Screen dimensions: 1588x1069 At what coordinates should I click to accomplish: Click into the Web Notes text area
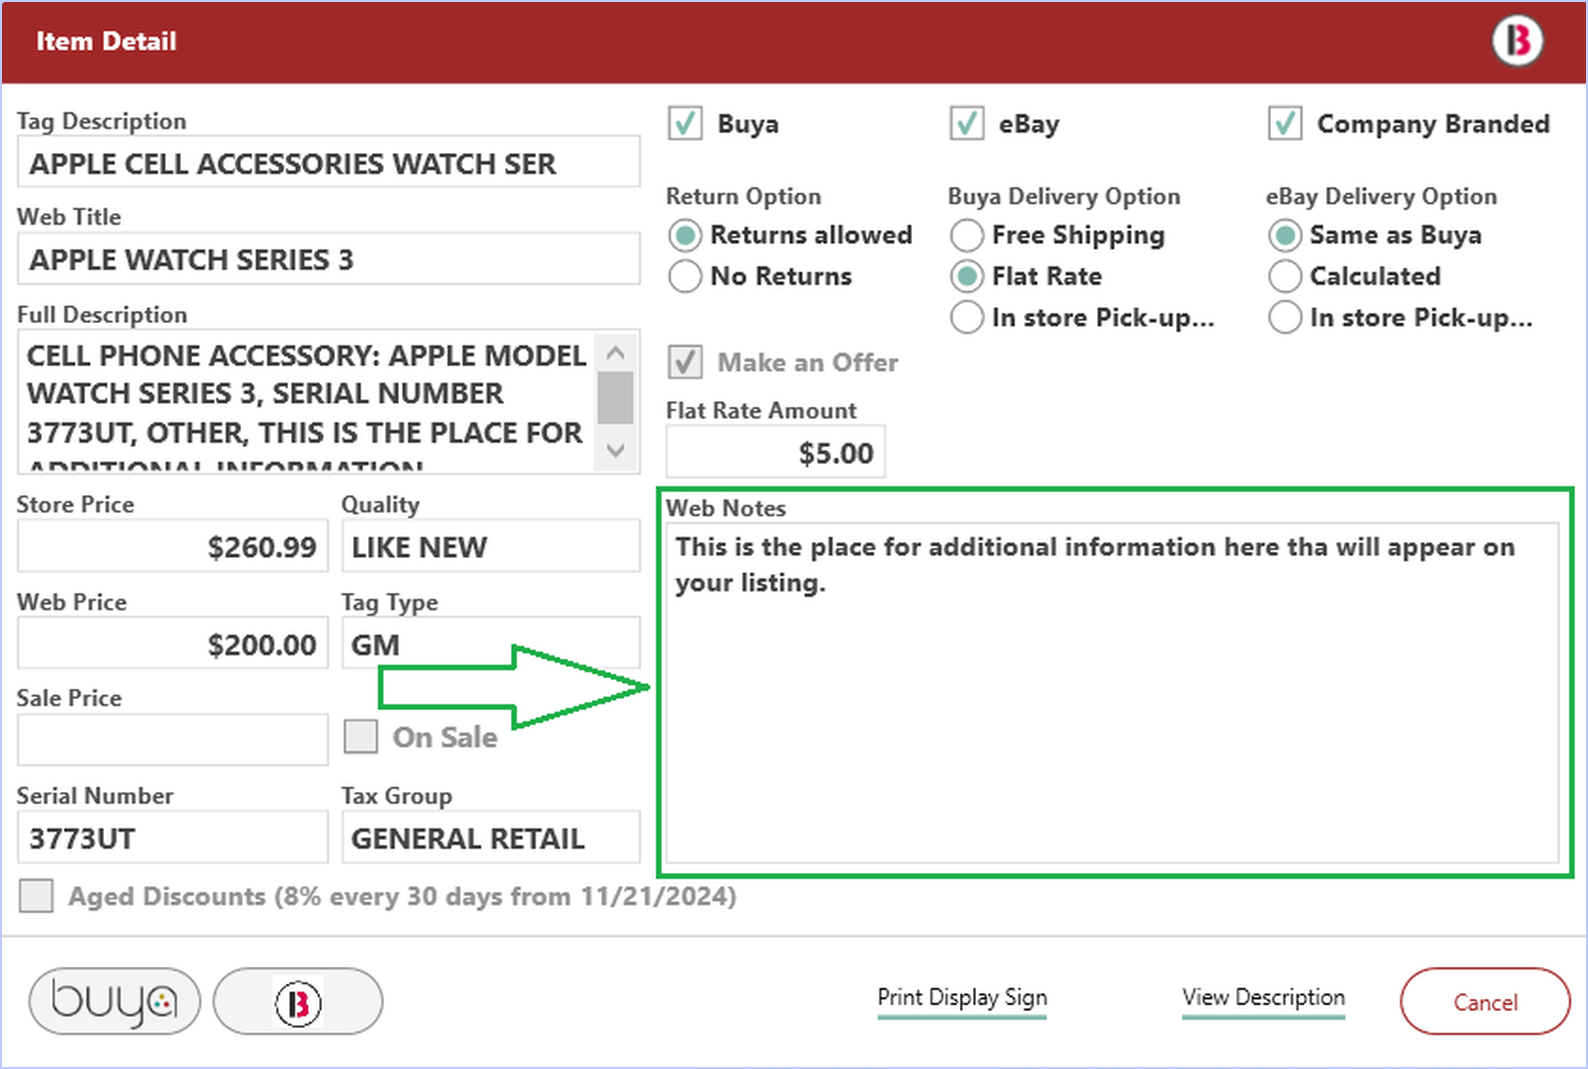coord(1112,692)
